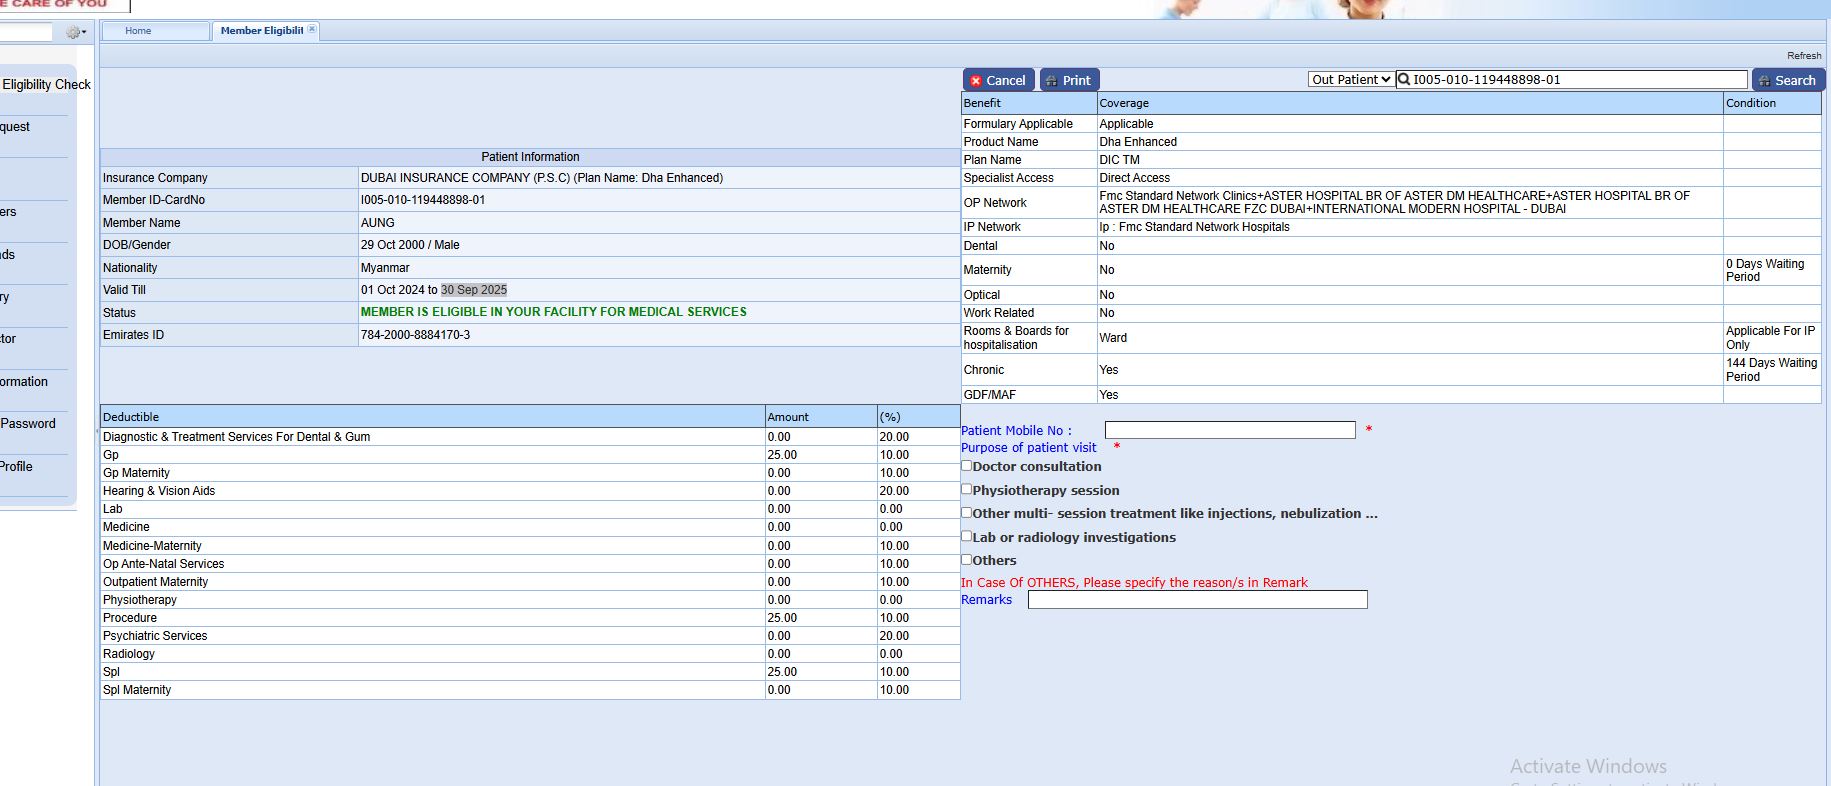The height and width of the screenshot is (786, 1831).
Task: Click the magnifier icon in member ID field
Action: 1404,80
